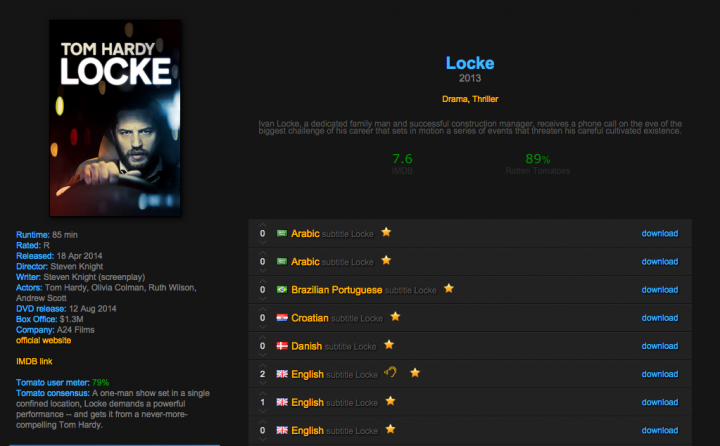Click the Box Office: $1.3M text
The image size is (720, 446).
click(50, 319)
